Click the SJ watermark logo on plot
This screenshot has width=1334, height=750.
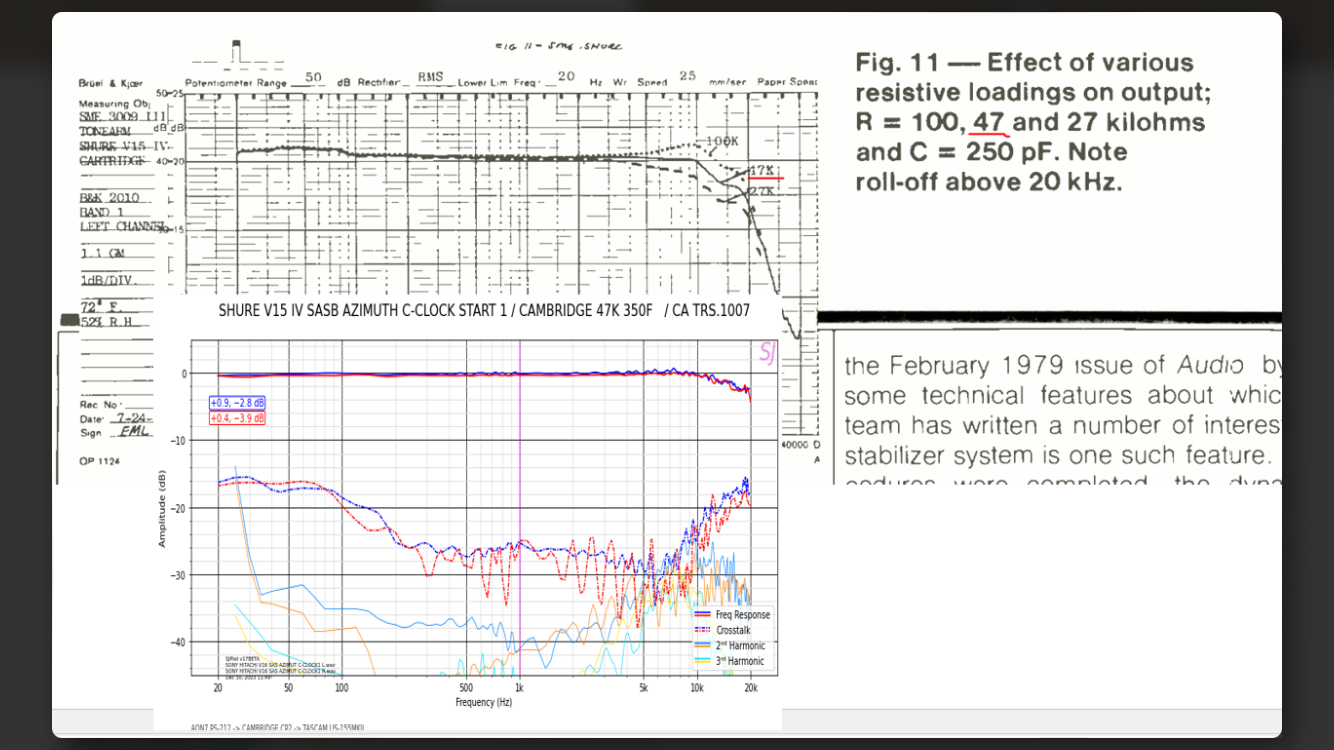767,352
